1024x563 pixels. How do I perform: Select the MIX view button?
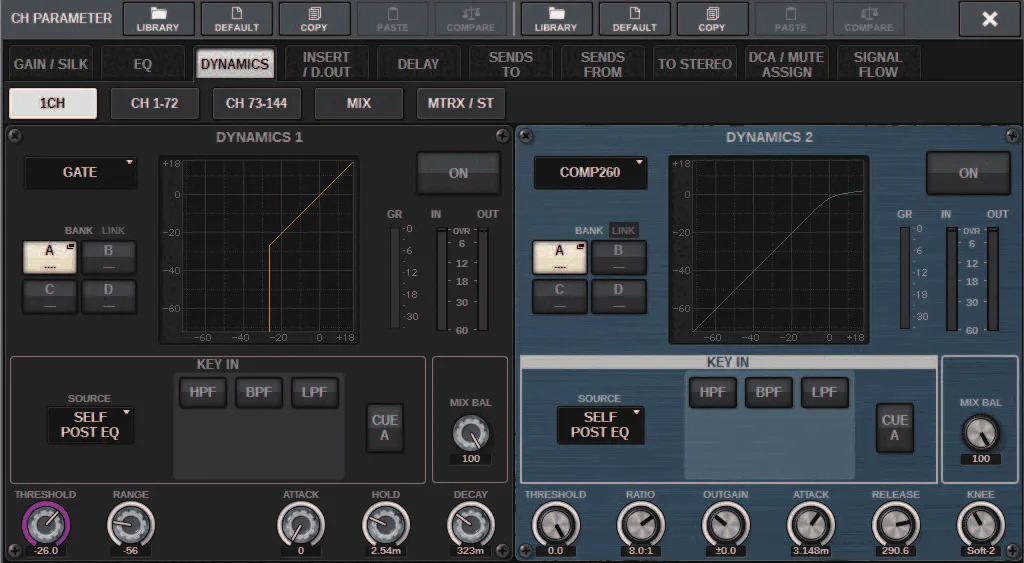359,103
